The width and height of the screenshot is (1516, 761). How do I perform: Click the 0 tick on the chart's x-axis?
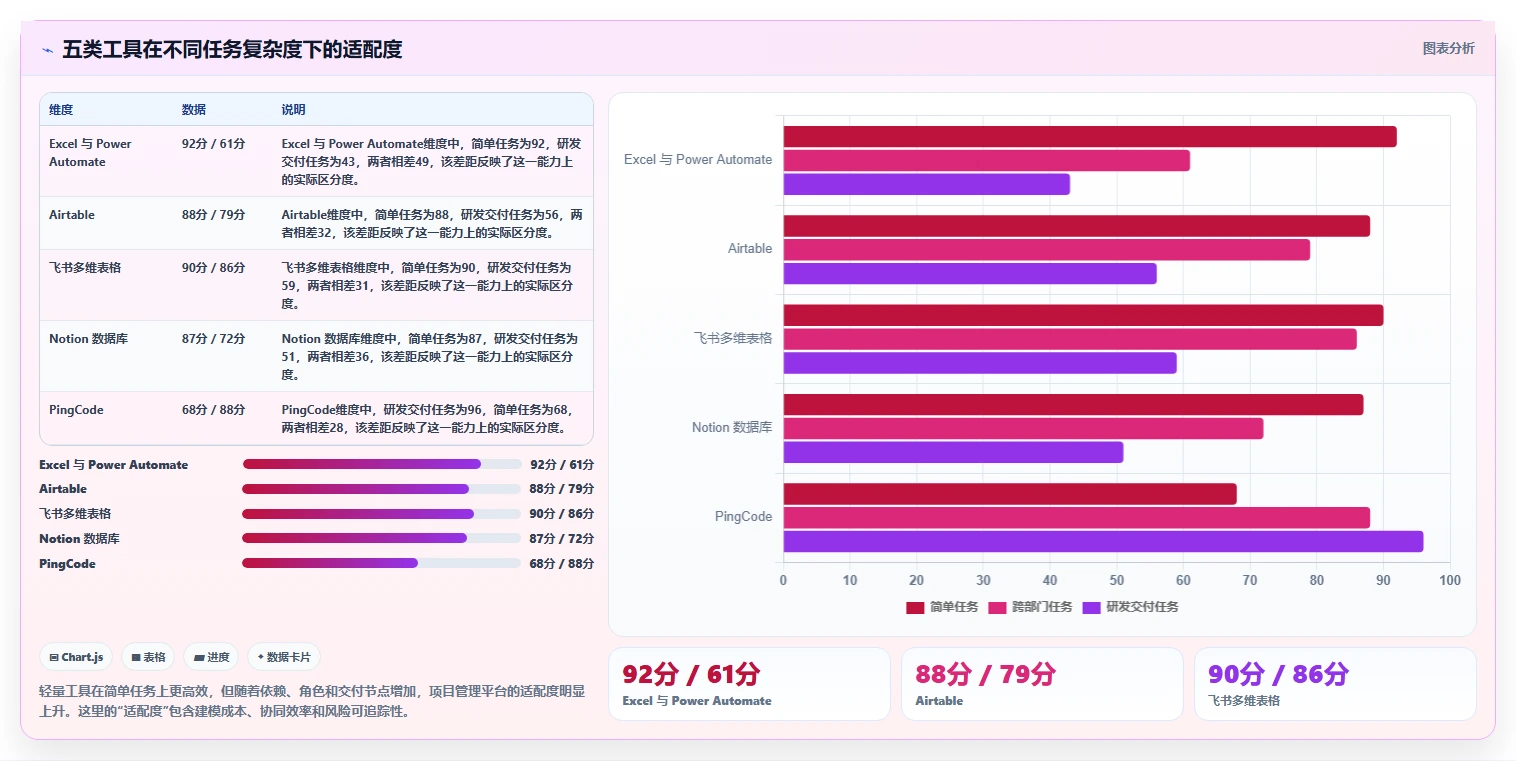point(783,581)
